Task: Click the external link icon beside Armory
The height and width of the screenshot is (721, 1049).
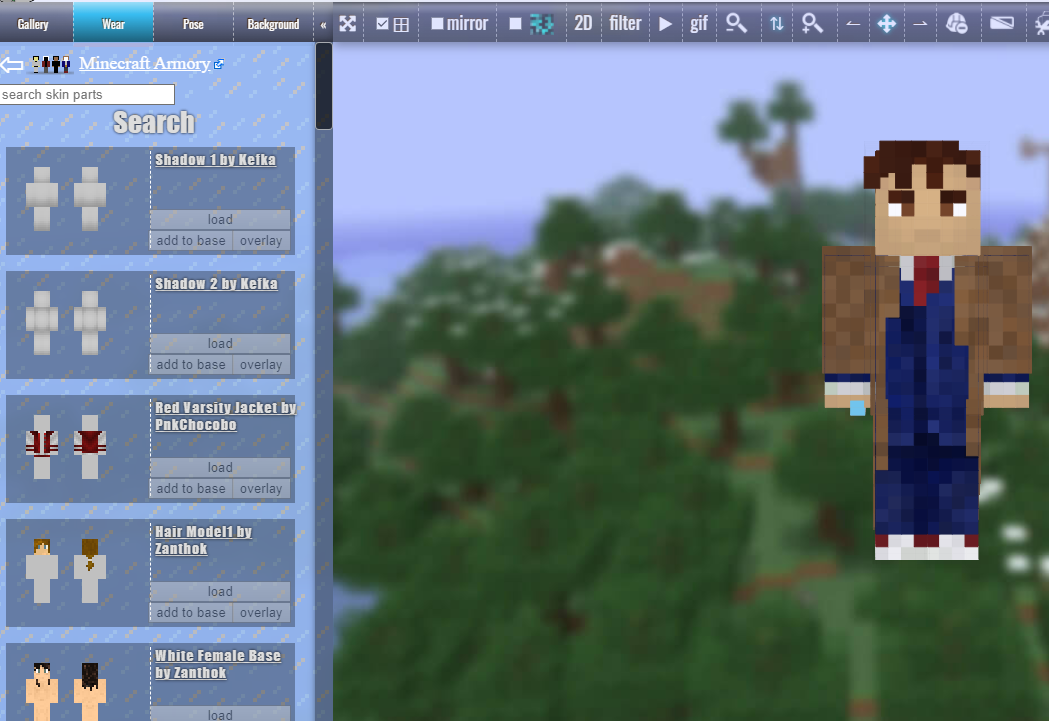Action: (x=219, y=64)
